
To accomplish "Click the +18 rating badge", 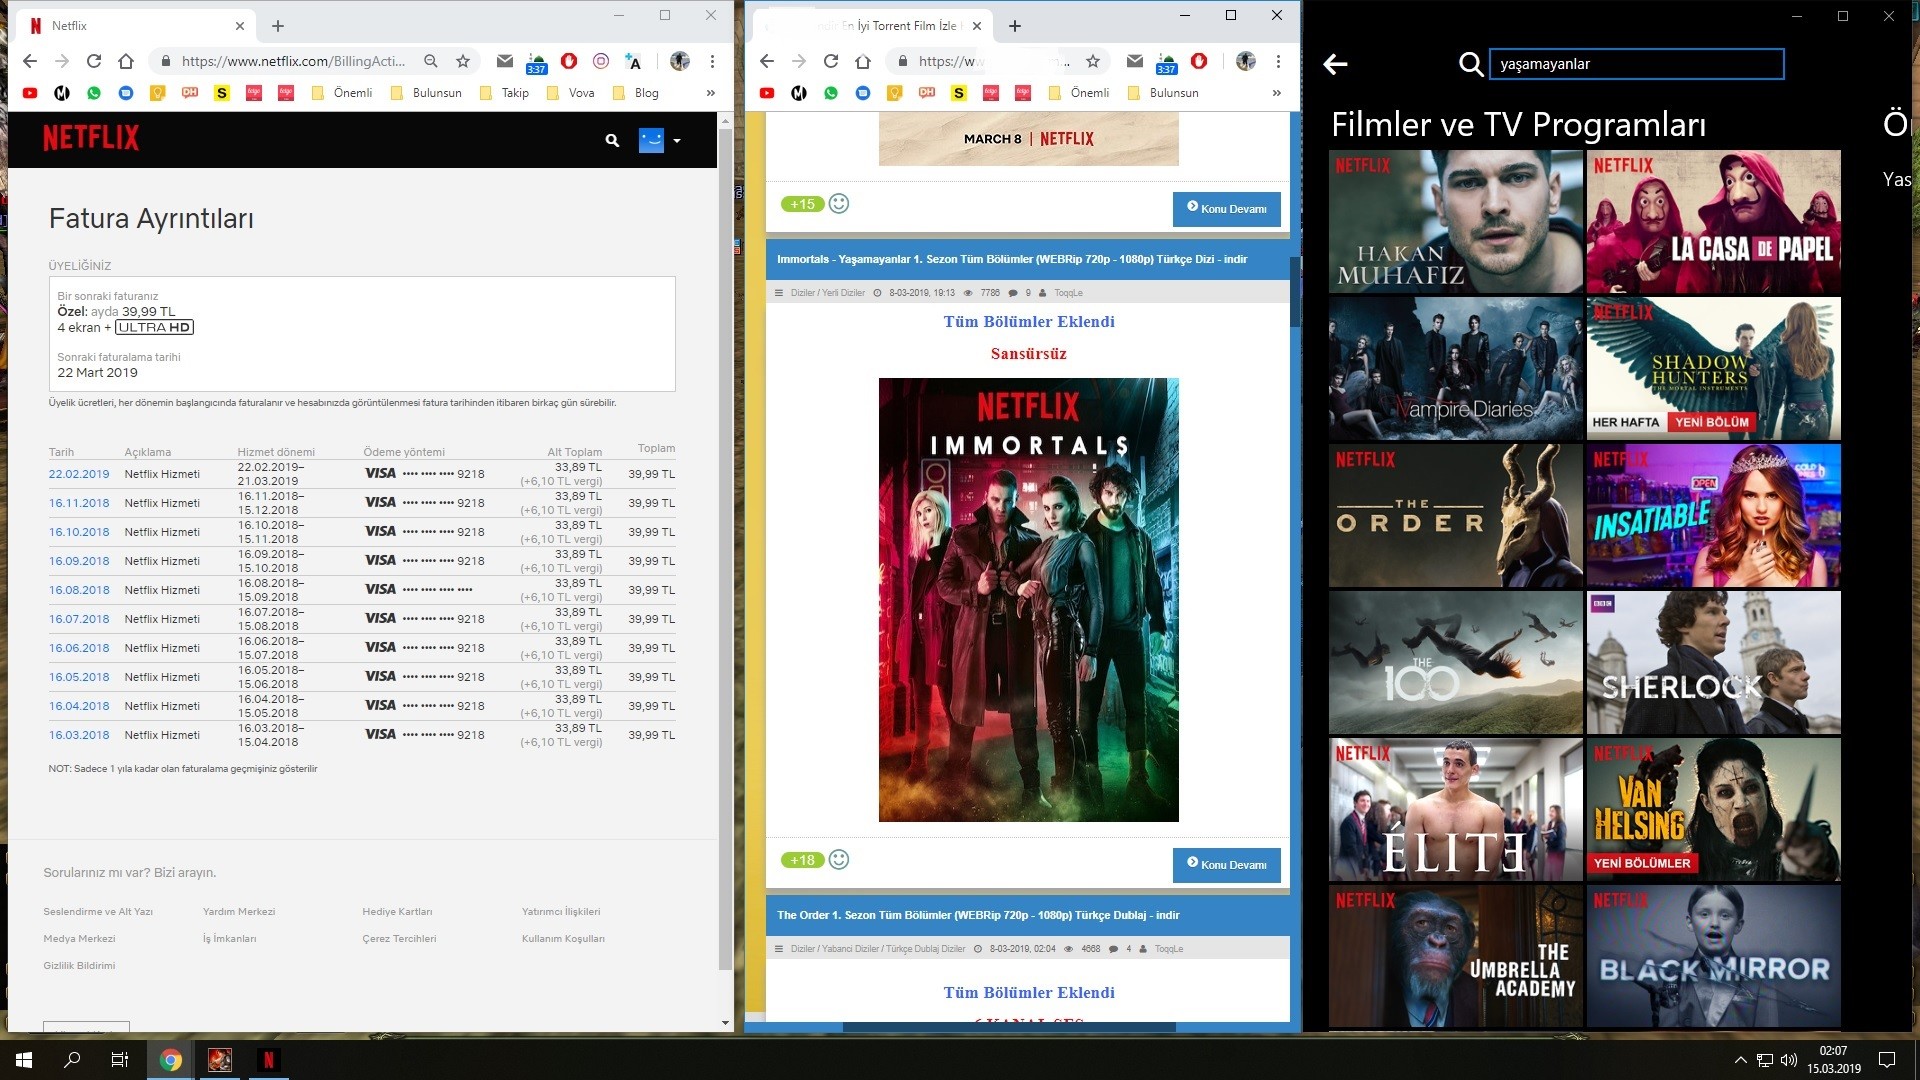I will point(802,860).
